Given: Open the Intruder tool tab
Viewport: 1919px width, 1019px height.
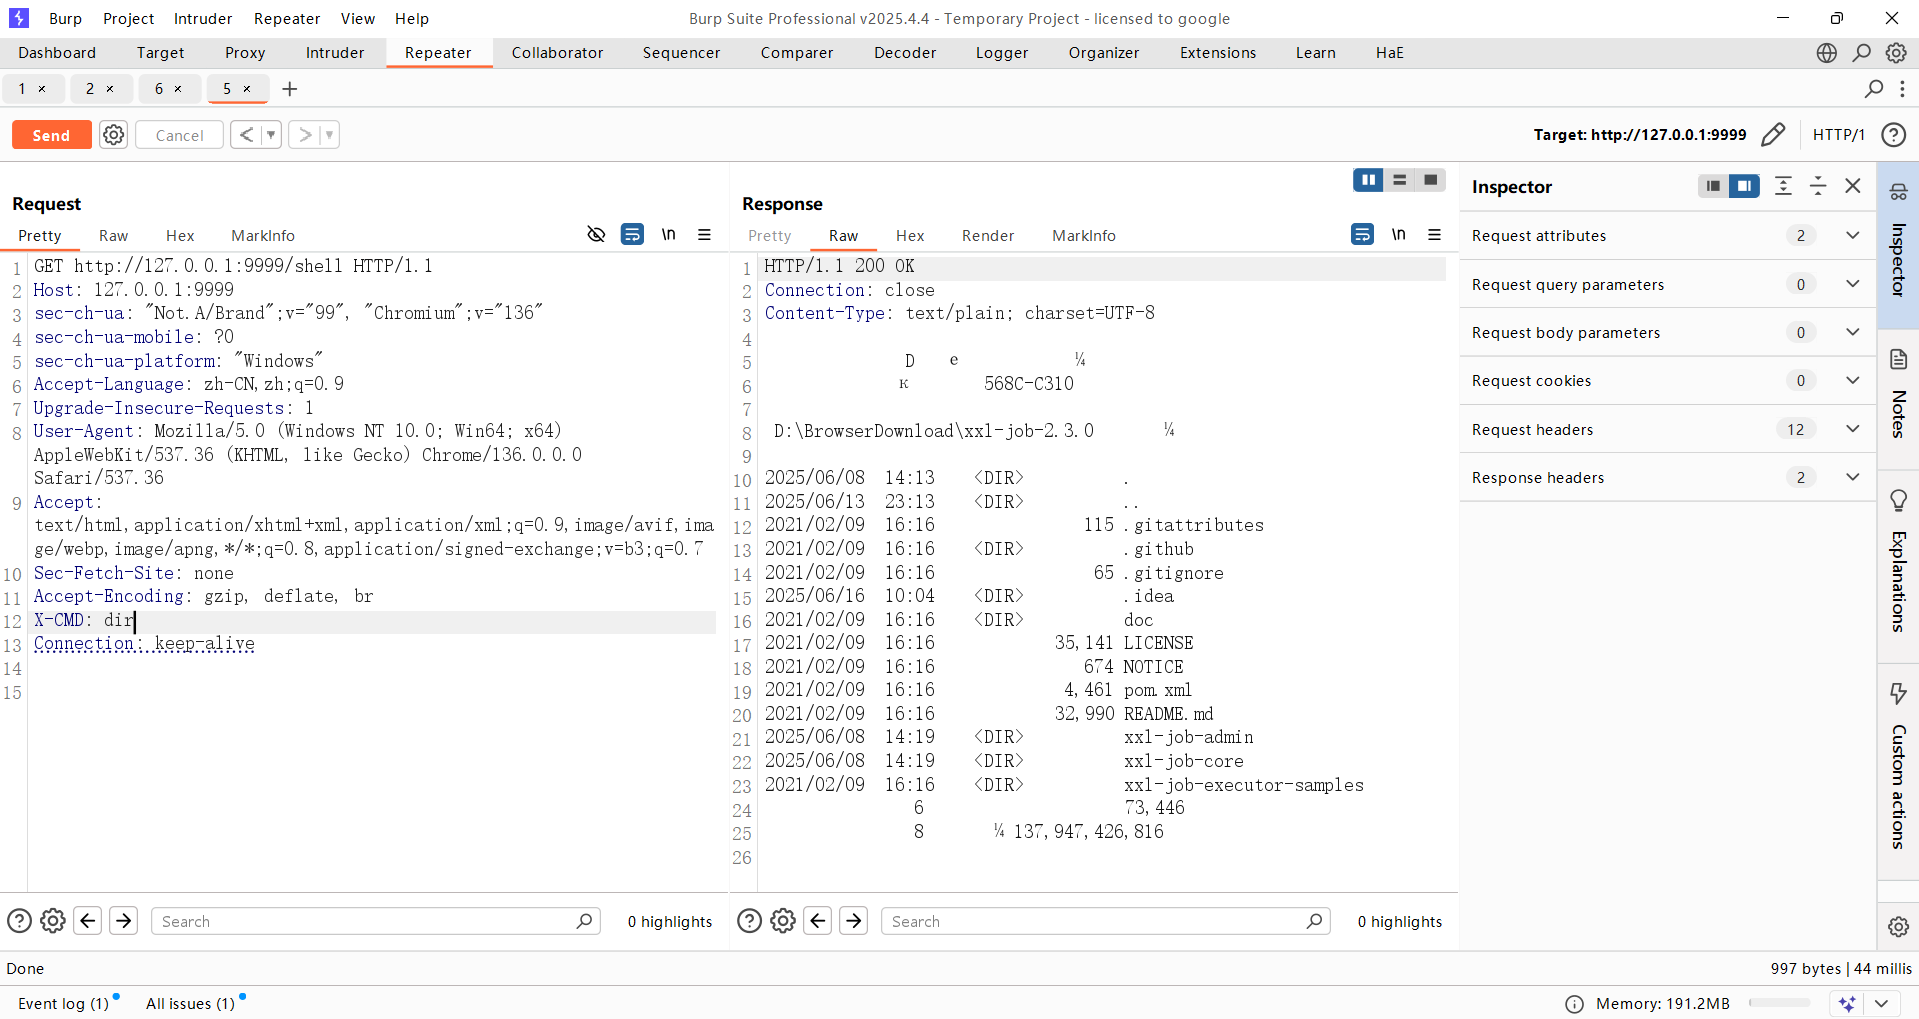Looking at the screenshot, I should (335, 53).
